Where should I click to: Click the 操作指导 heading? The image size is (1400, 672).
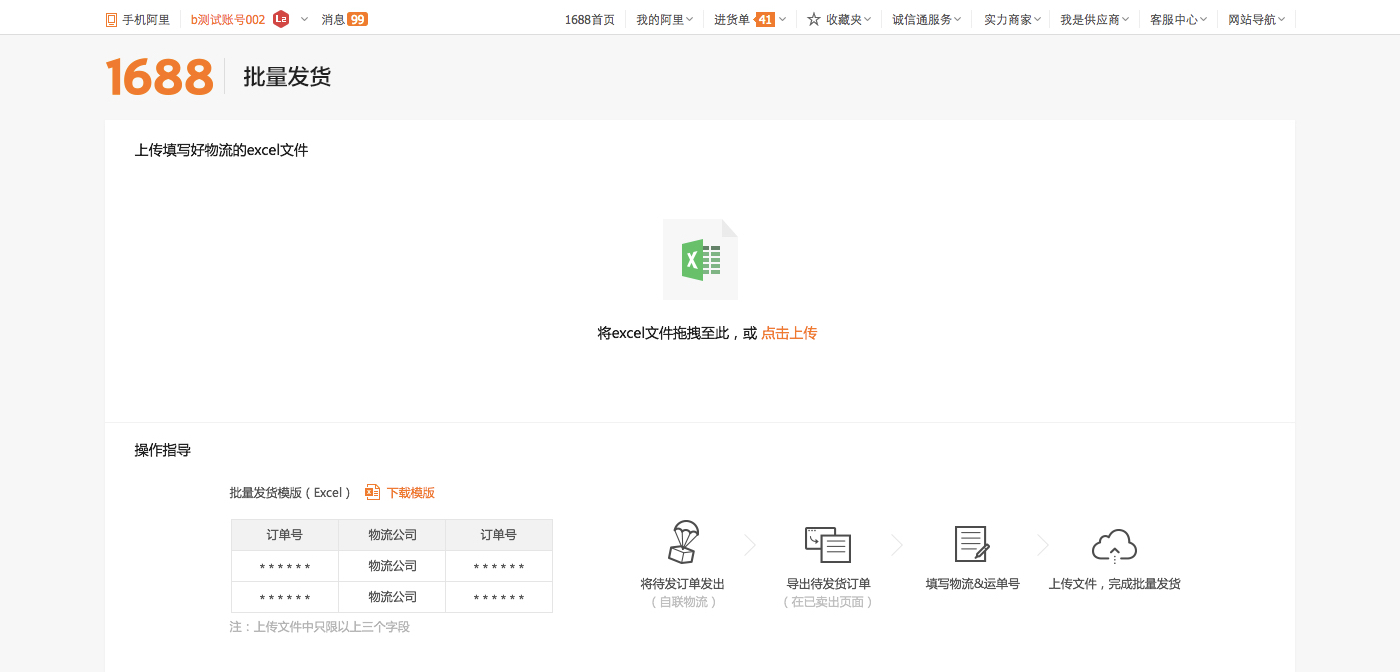click(163, 450)
